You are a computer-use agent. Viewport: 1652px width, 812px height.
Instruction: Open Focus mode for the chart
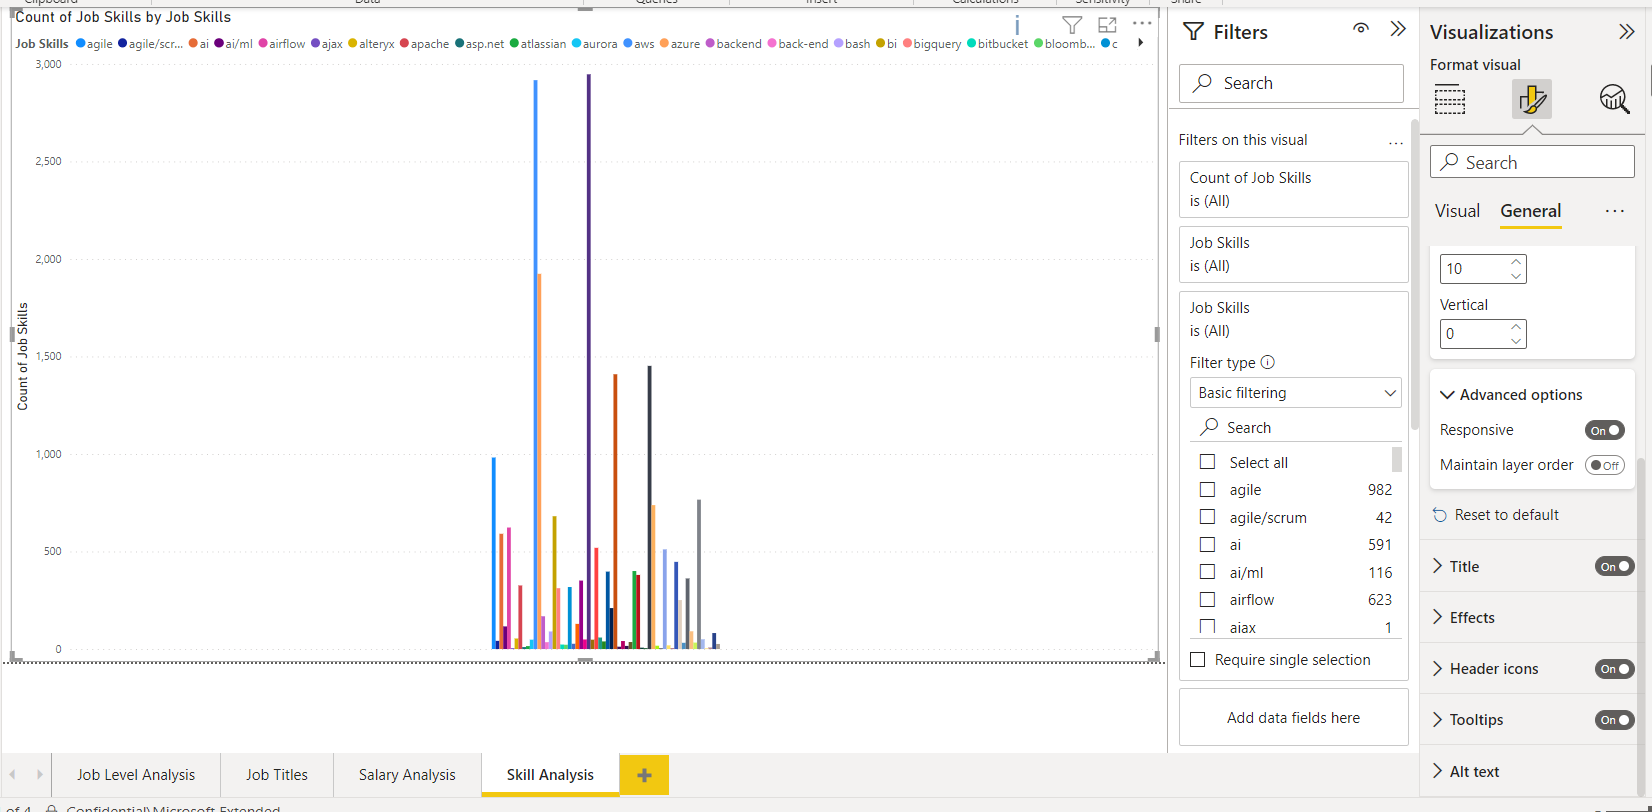tap(1107, 25)
